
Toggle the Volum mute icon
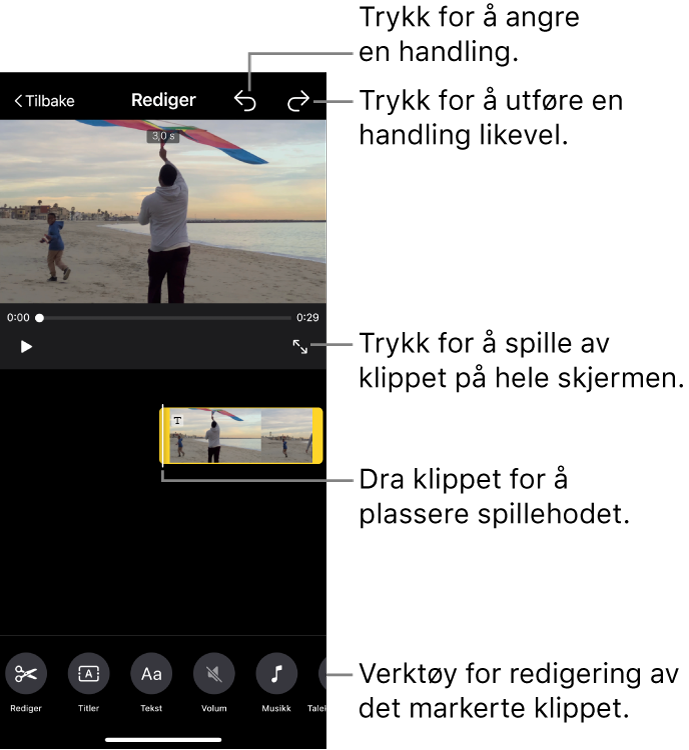pos(214,673)
